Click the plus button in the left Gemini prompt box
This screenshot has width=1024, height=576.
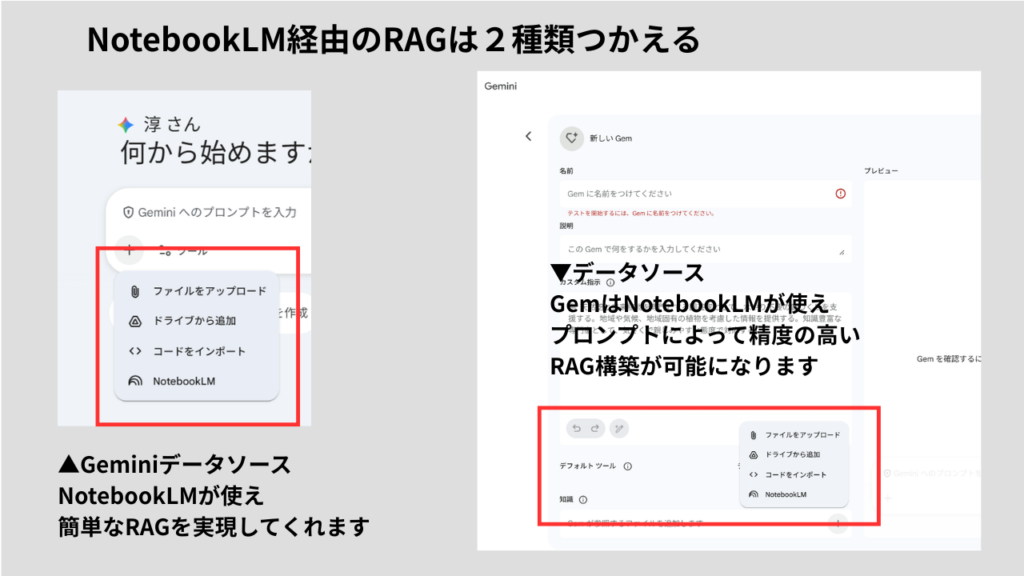point(129,250)
